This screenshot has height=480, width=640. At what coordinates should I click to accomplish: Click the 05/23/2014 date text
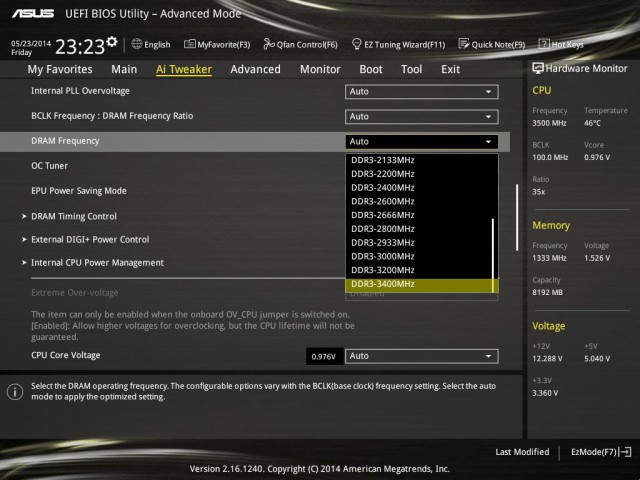click(x=31, y=43)
